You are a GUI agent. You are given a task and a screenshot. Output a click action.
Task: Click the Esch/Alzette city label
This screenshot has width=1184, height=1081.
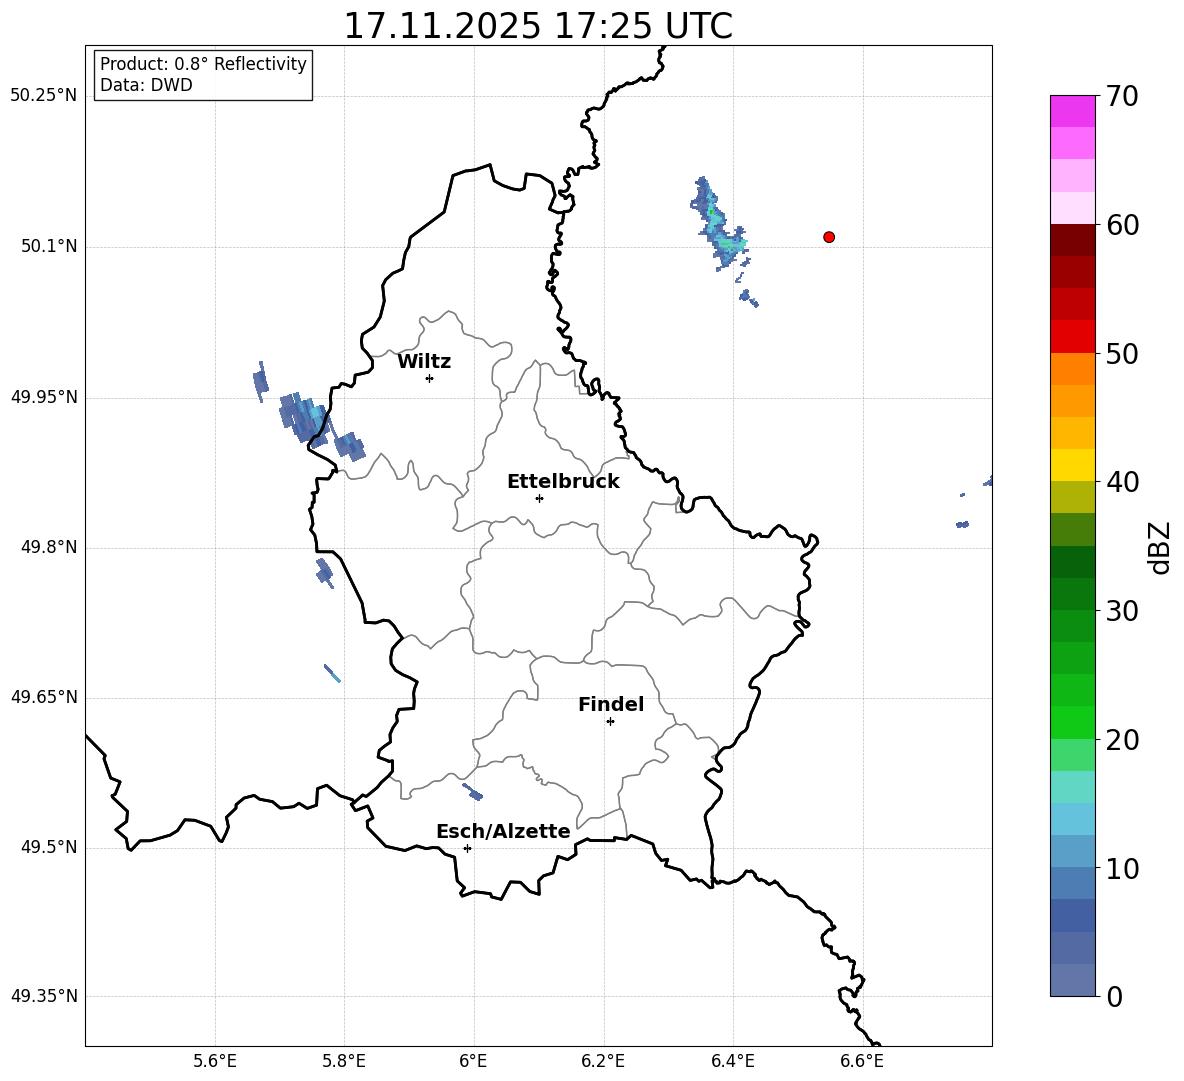(x=503, y=831)
